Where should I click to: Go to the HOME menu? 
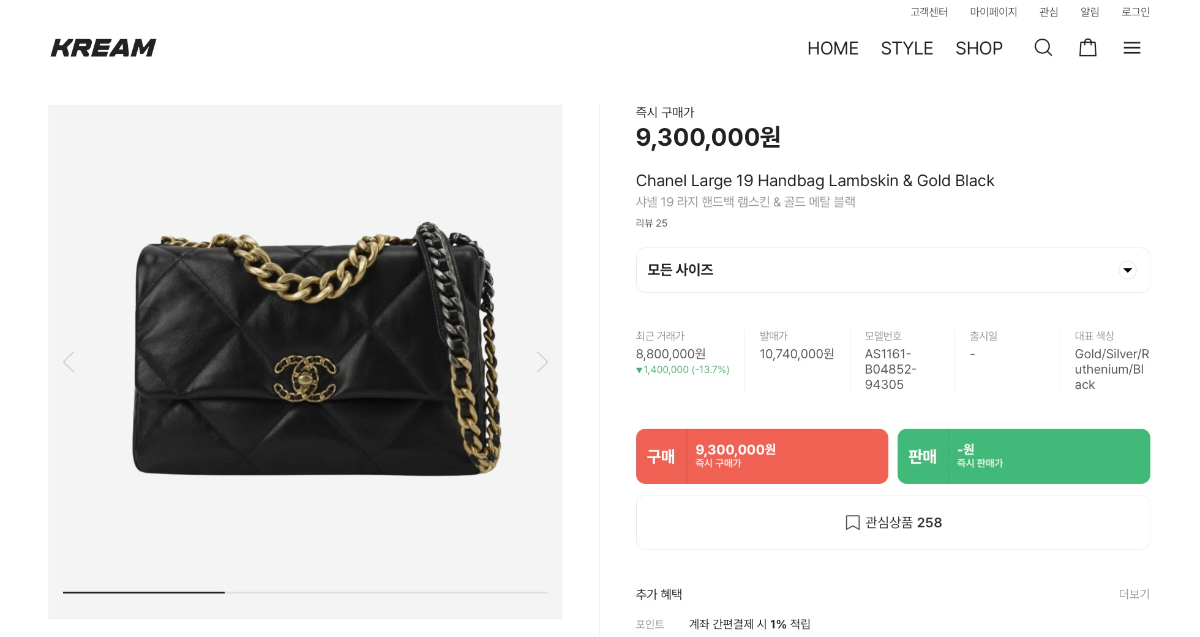tap(833, 48)
